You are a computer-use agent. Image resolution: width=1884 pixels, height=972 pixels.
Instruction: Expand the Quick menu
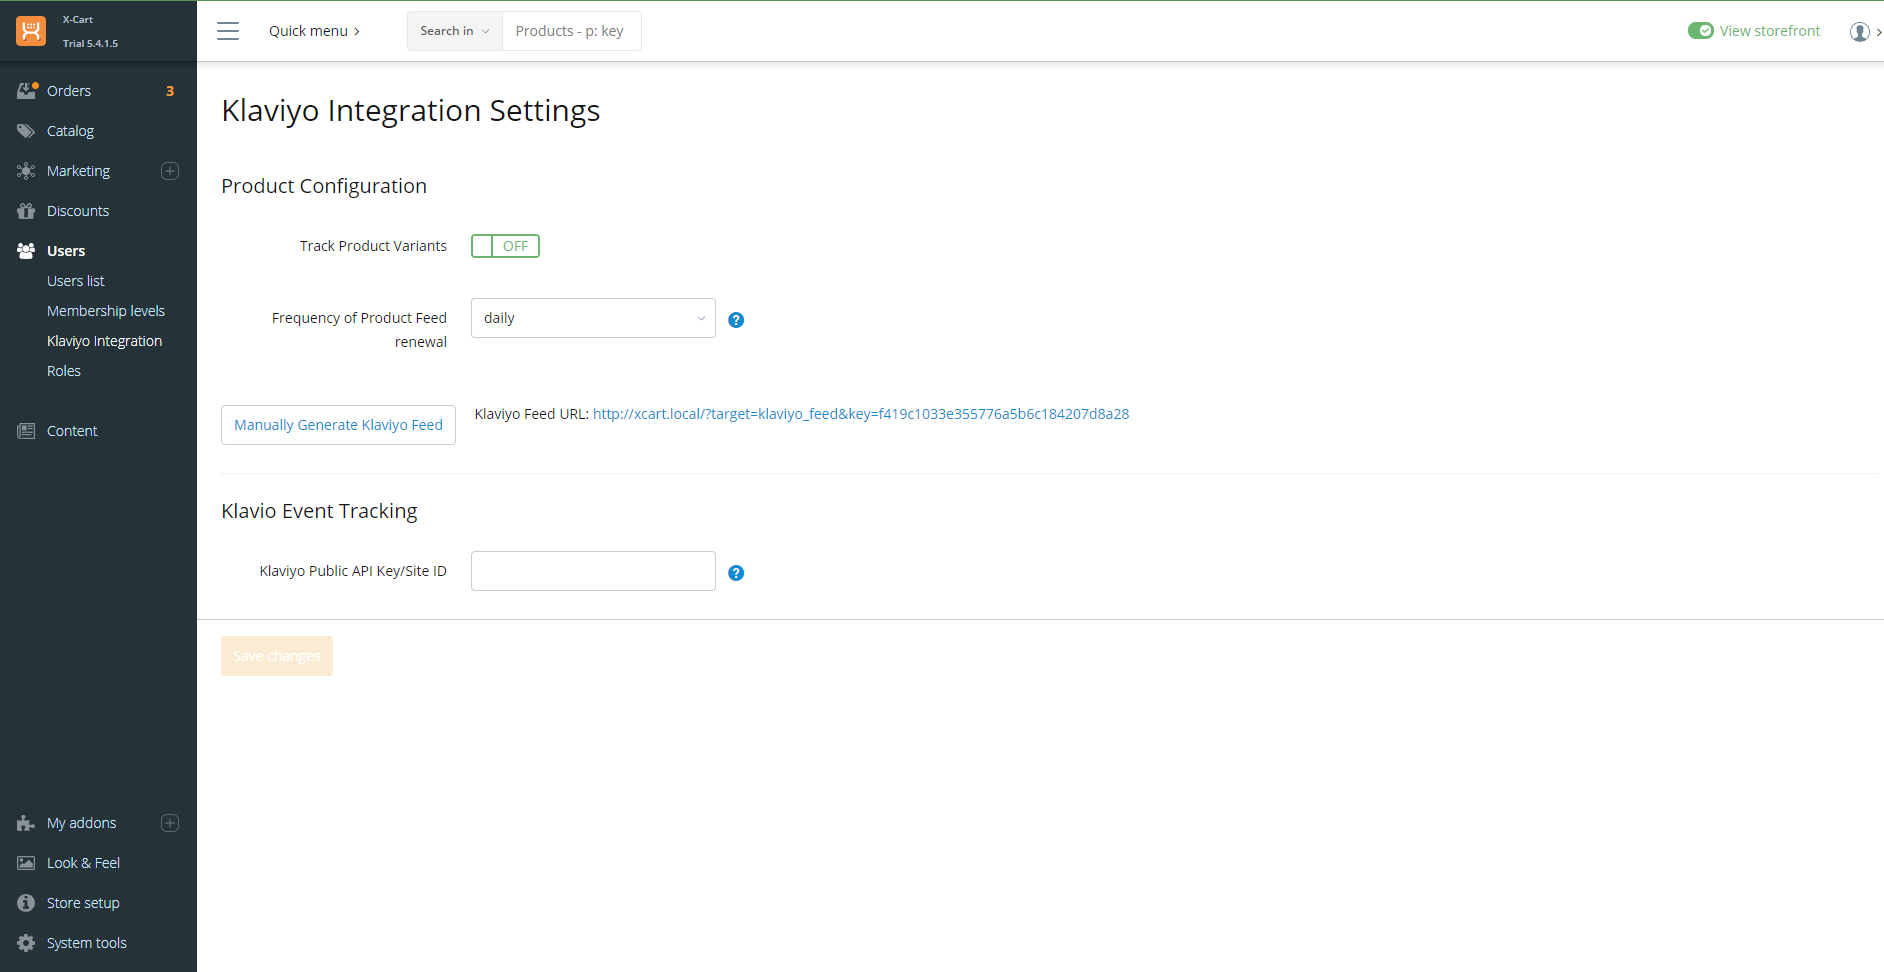[x=314, y=31]
